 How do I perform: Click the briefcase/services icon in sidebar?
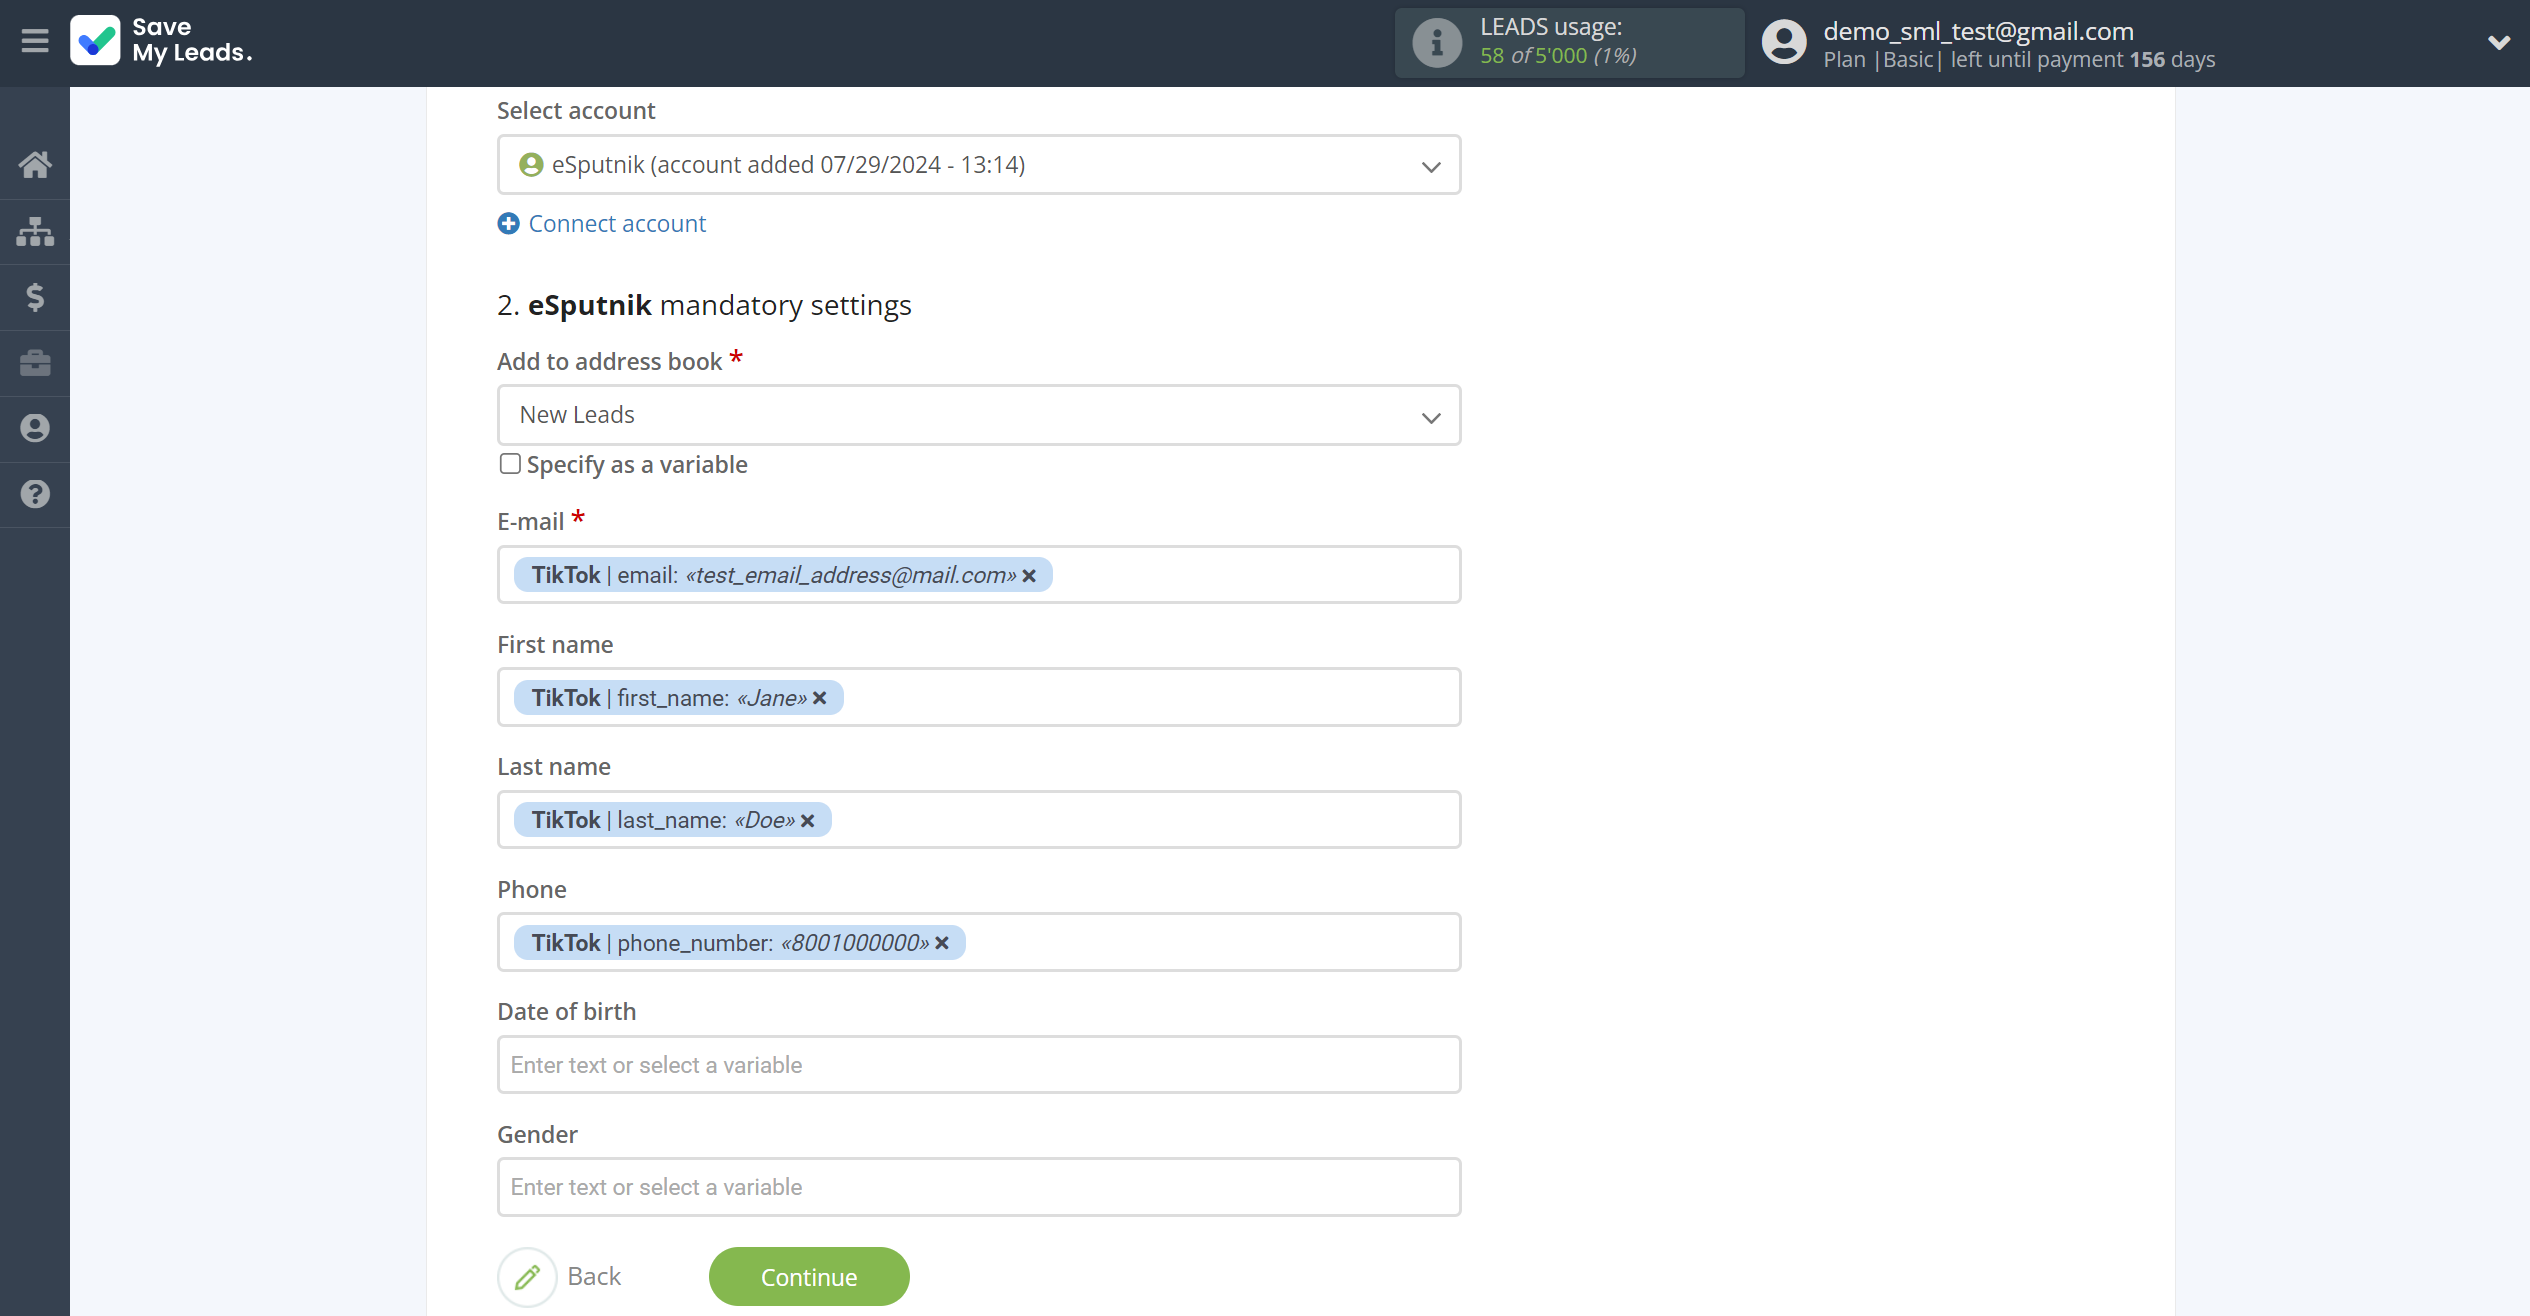pyautogui.click(x=35, y=362)
